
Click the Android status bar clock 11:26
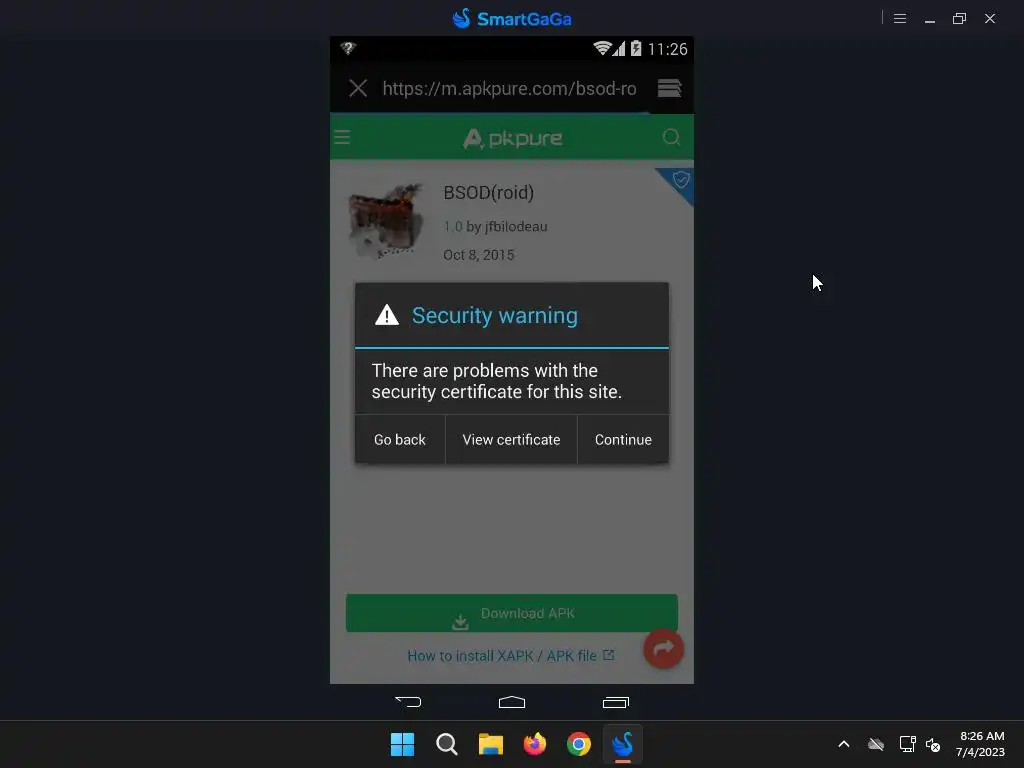[667, 49]
